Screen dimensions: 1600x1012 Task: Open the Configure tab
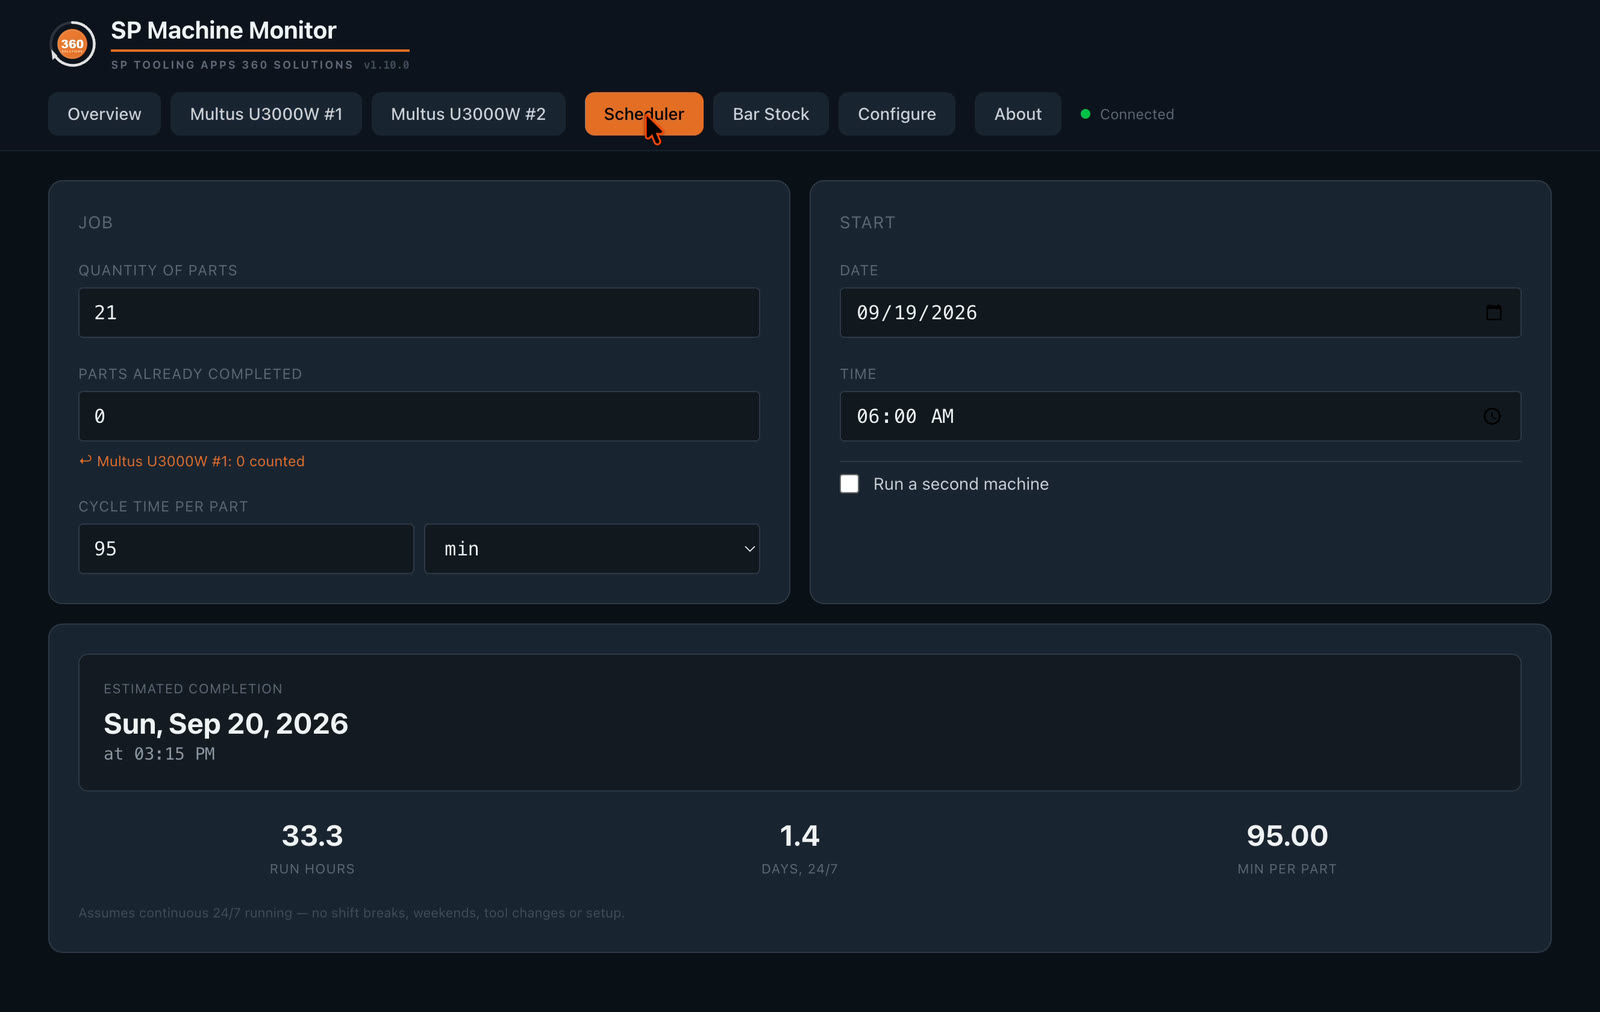(897, 114)
